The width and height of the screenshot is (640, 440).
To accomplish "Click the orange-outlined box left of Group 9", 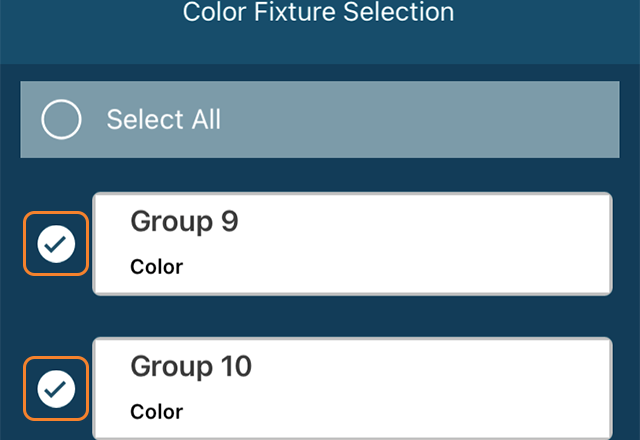I will pos(56,244).
